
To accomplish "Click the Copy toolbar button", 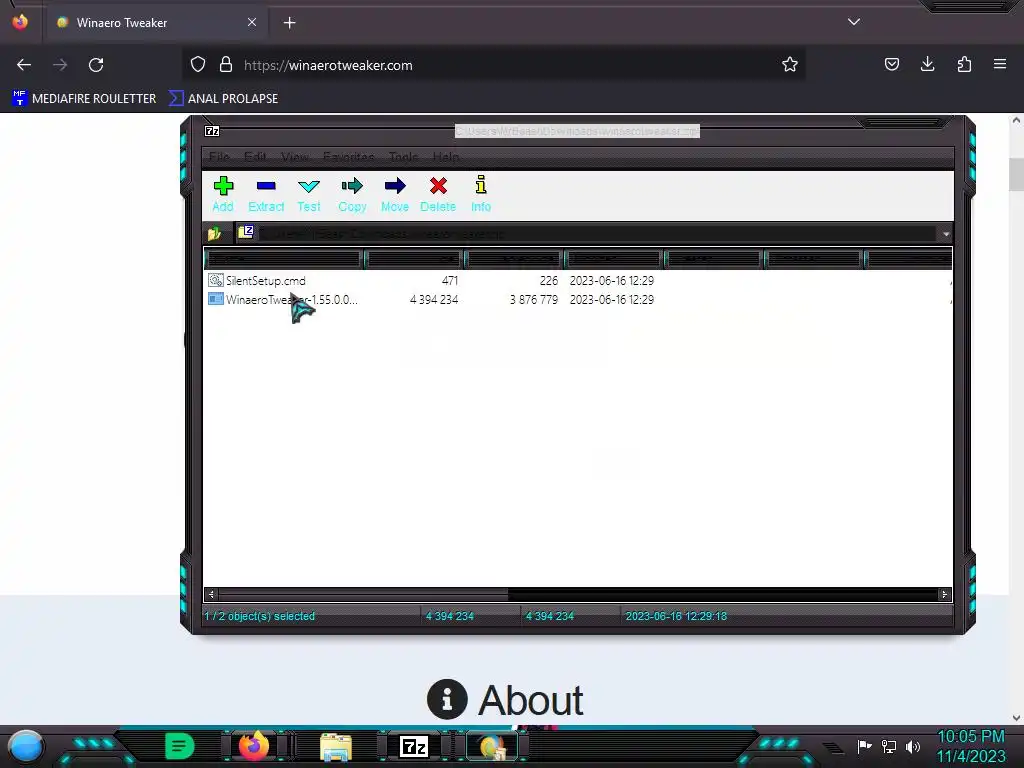I will 352,194.
